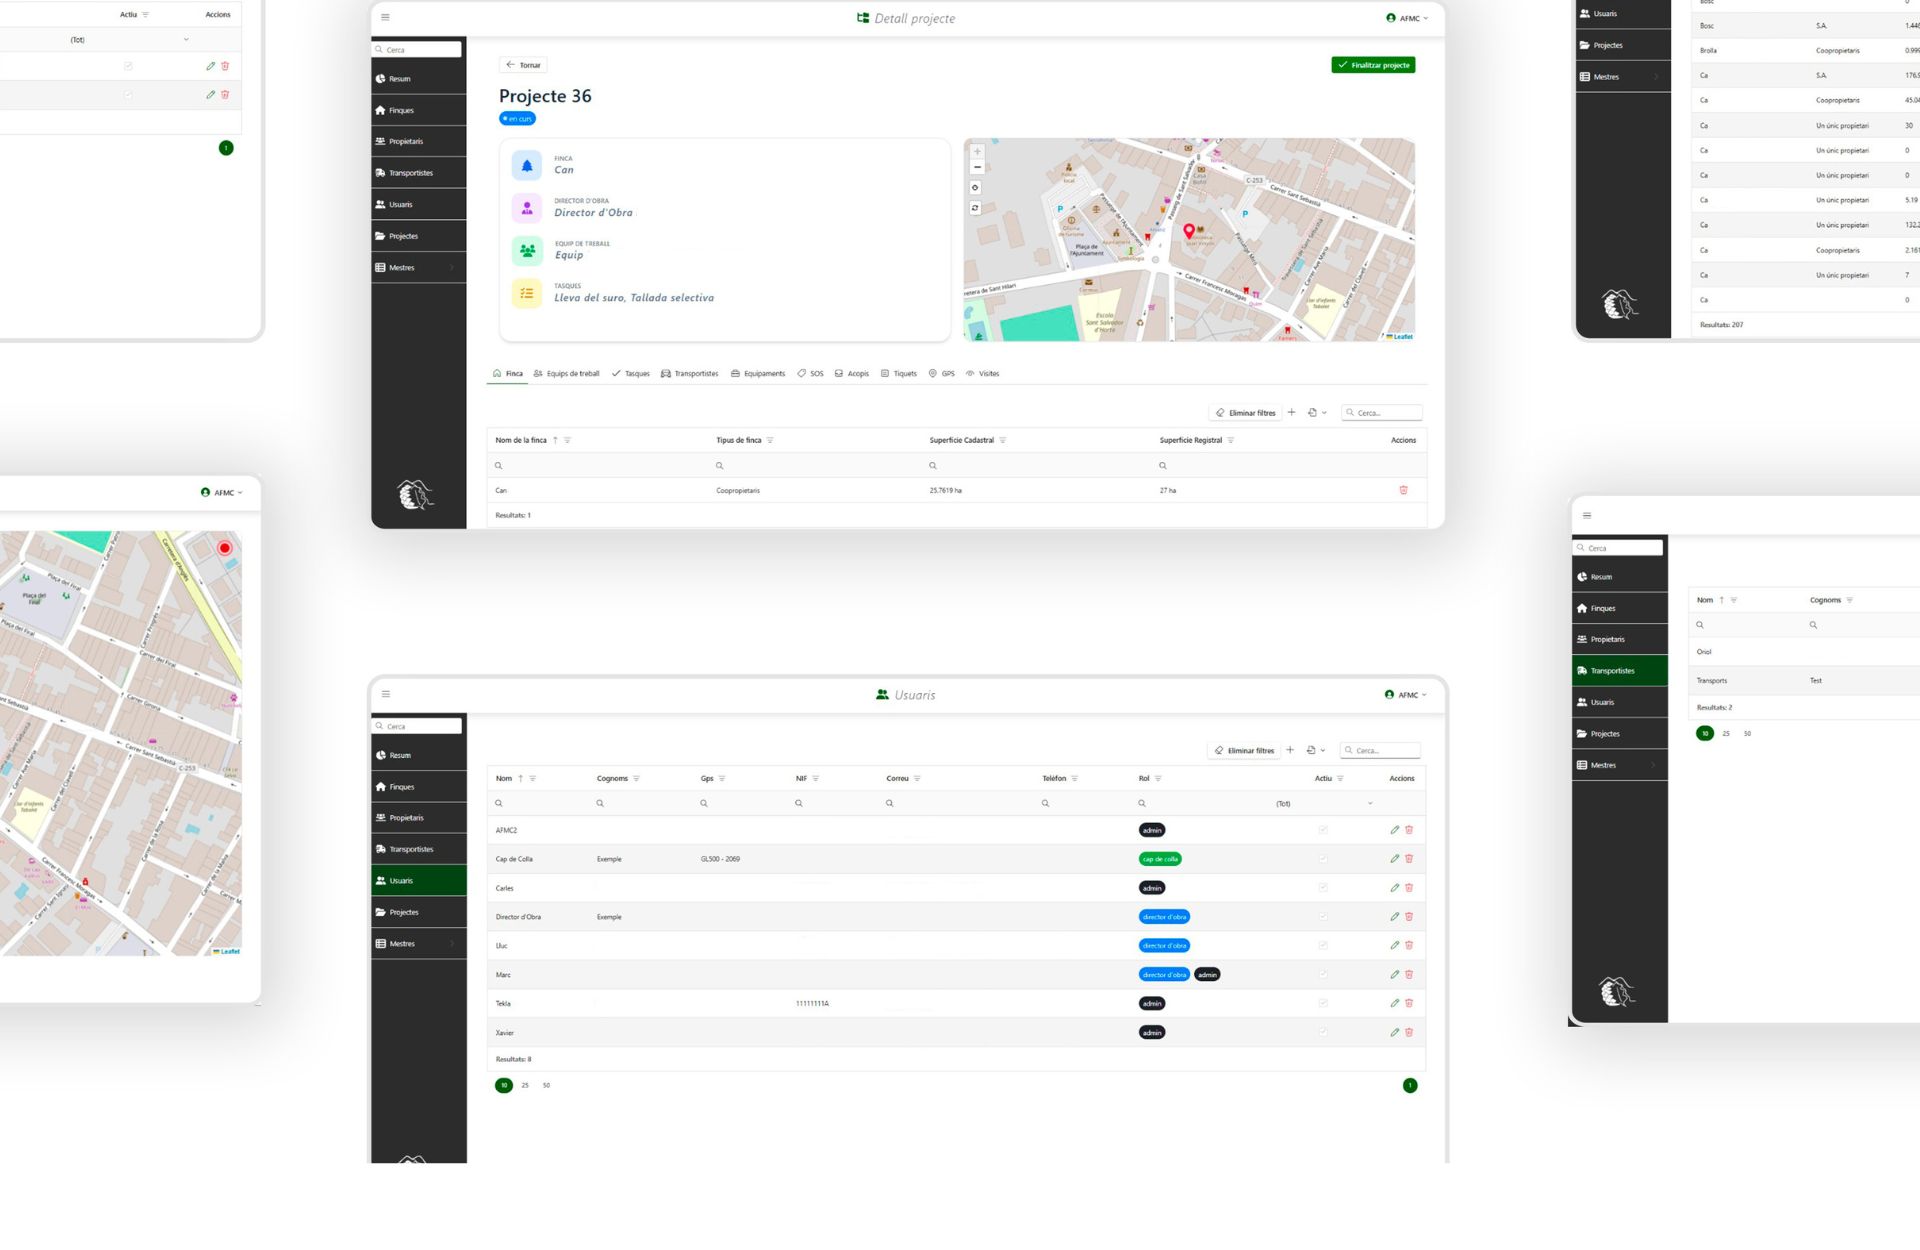Delete the Can finca row in project table
This screenshot has height=1250, width=1920.
click(1403, 490)
